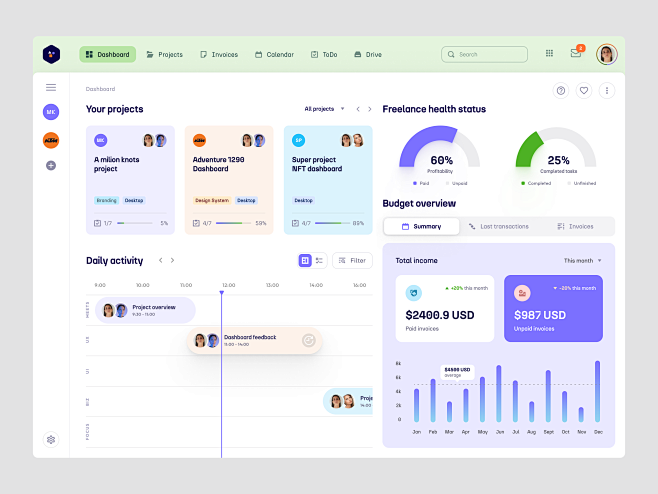Open Dashboard feedback event
Image resolution: width=658 pixels, height=494 pixels.
pos(254,340)
